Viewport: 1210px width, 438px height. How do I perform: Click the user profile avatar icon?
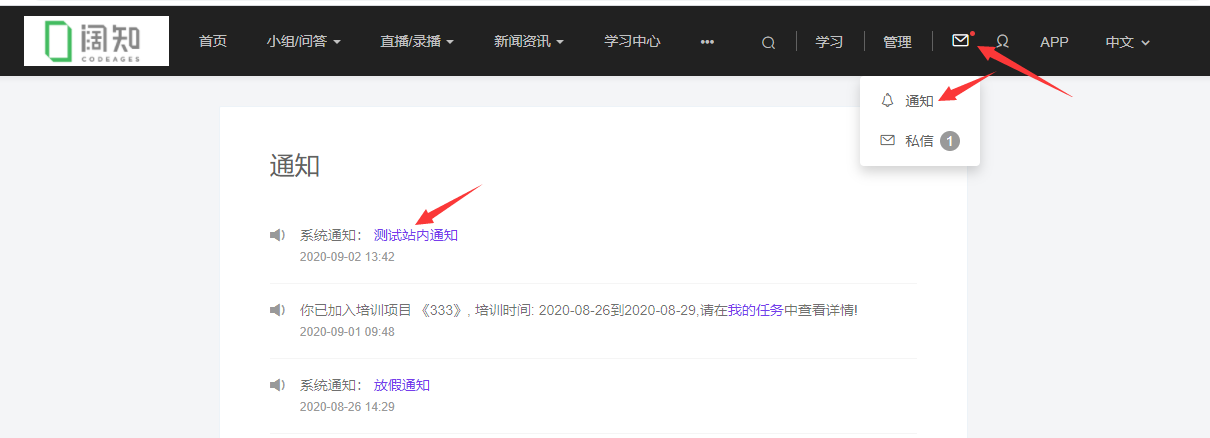[x=1002, y=42]
